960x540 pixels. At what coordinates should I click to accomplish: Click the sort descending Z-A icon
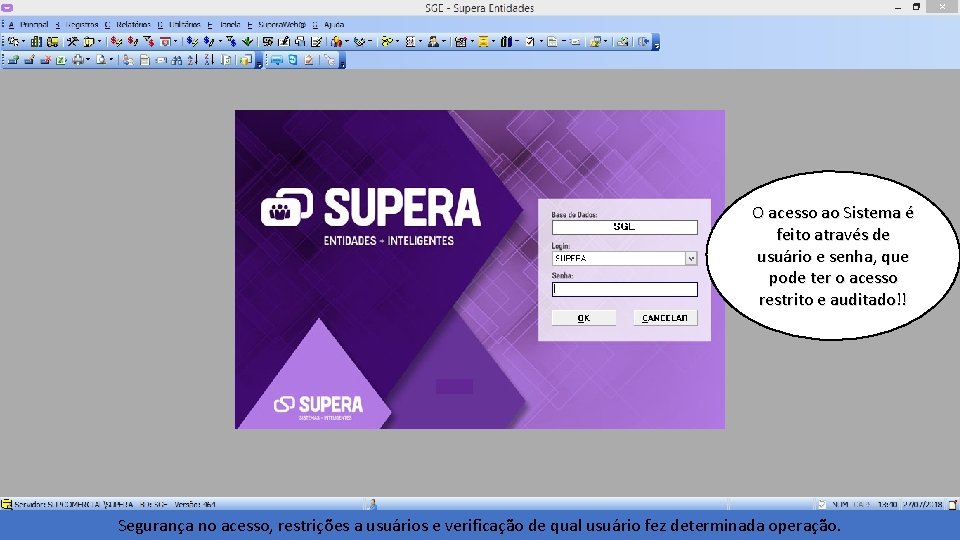point(209,60)
